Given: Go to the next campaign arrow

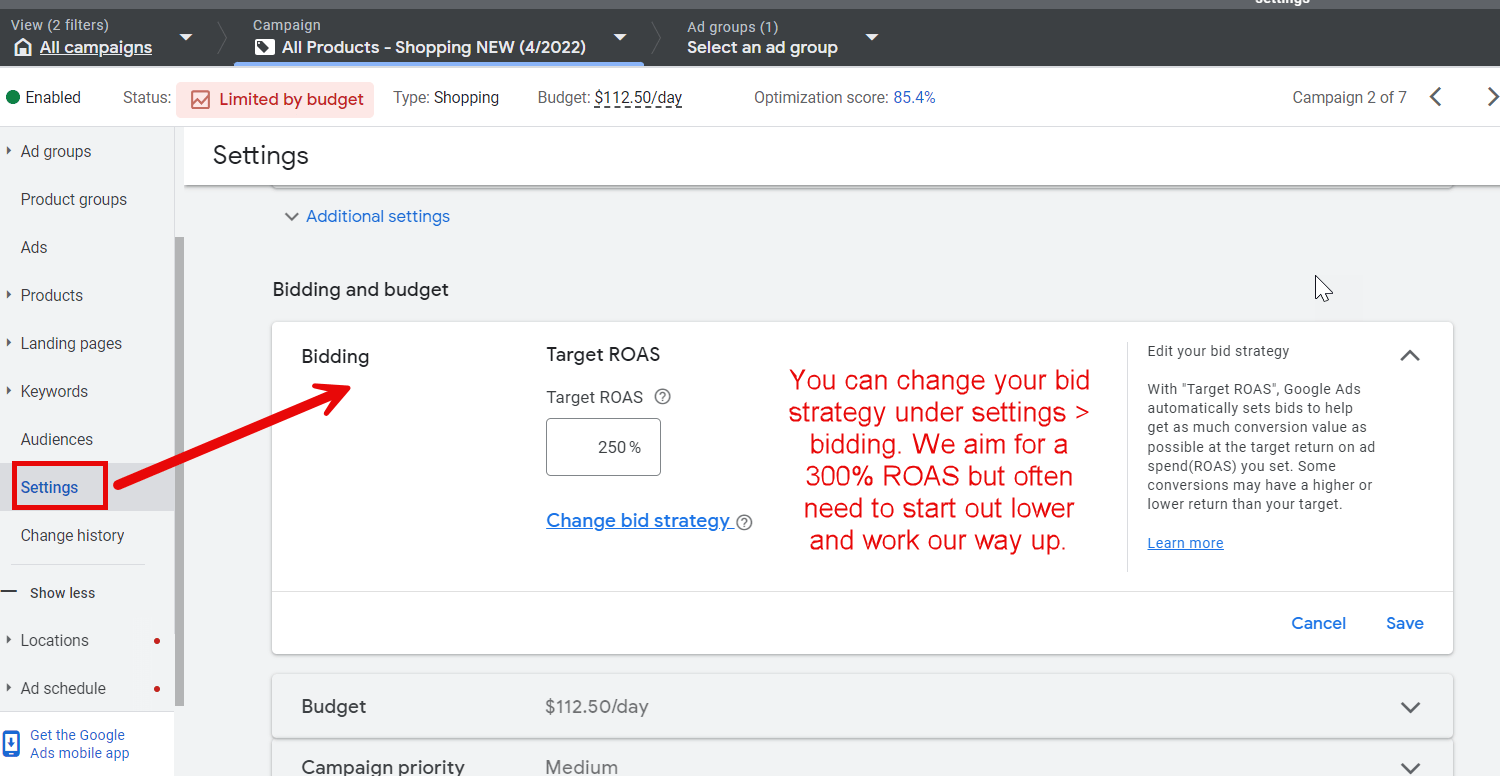Looking at the screenshot, I should point(1491,97).
